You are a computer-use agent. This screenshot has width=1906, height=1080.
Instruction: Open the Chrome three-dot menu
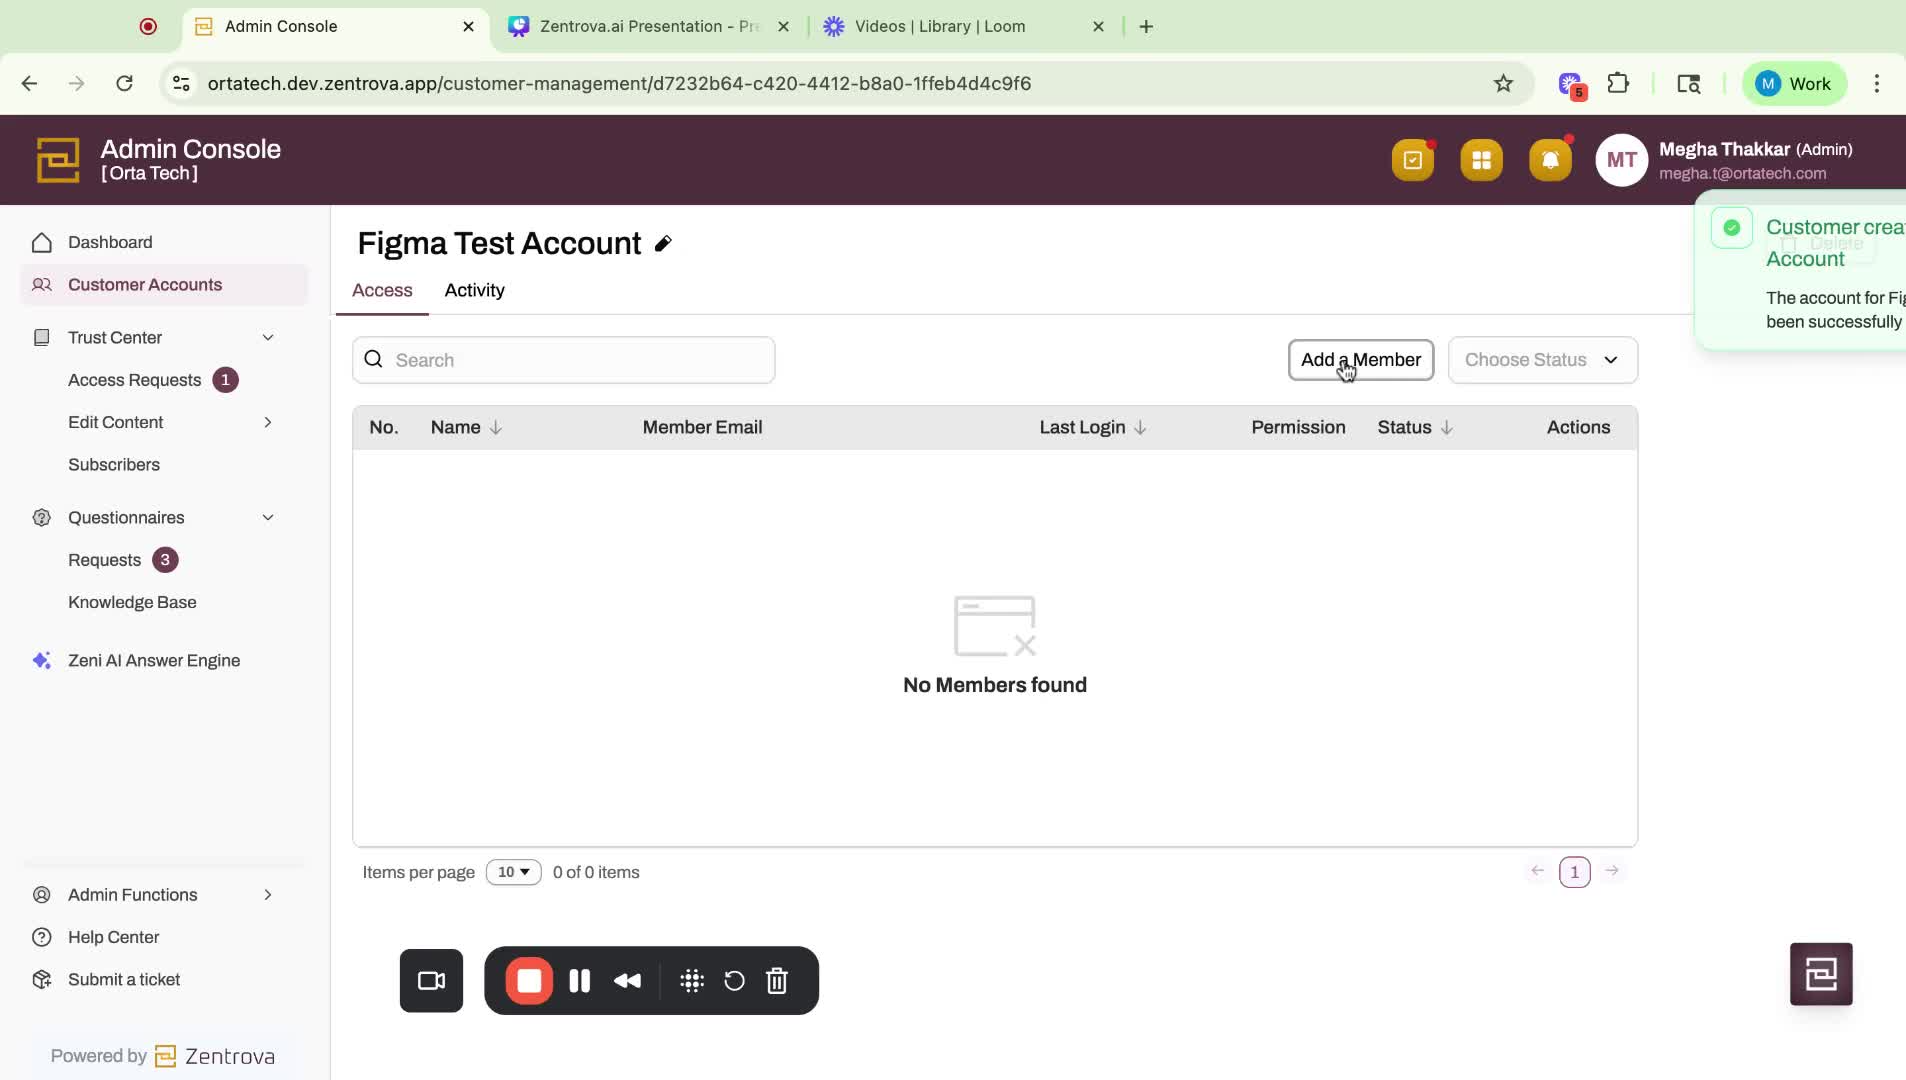1877,83
